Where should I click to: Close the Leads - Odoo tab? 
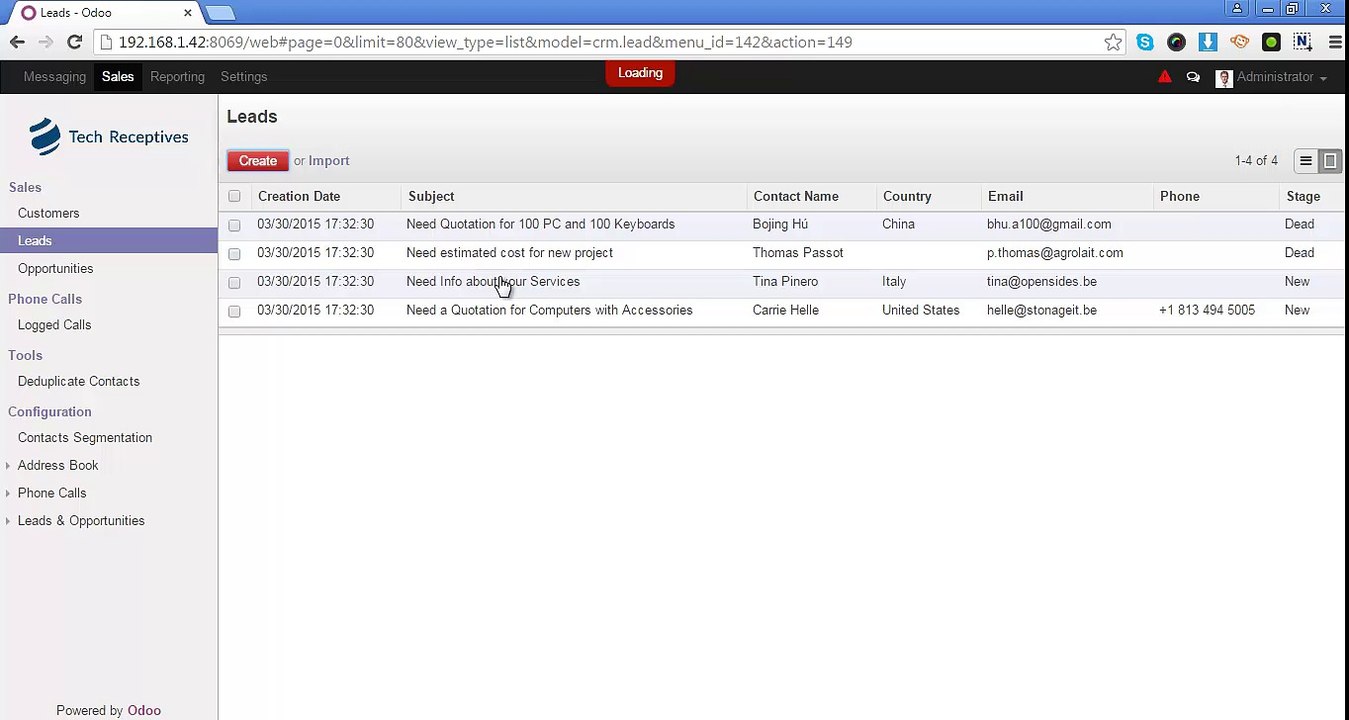coord(187,13)
